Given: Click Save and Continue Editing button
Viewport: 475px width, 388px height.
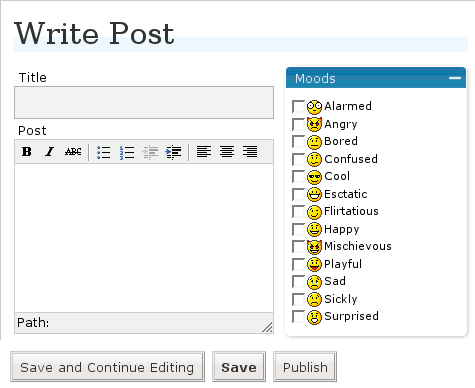Looking at the screenshot, I should 107,367.
